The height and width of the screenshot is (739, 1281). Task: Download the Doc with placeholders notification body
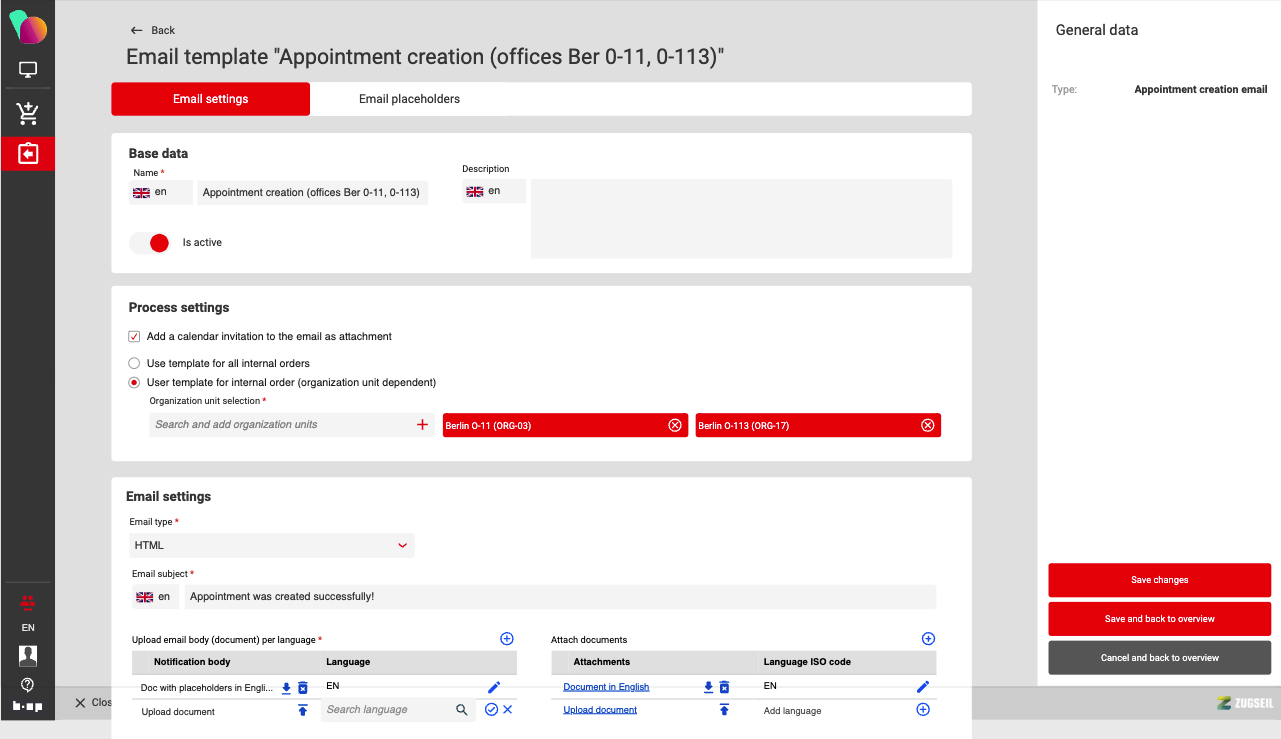[x=286, y=688]
